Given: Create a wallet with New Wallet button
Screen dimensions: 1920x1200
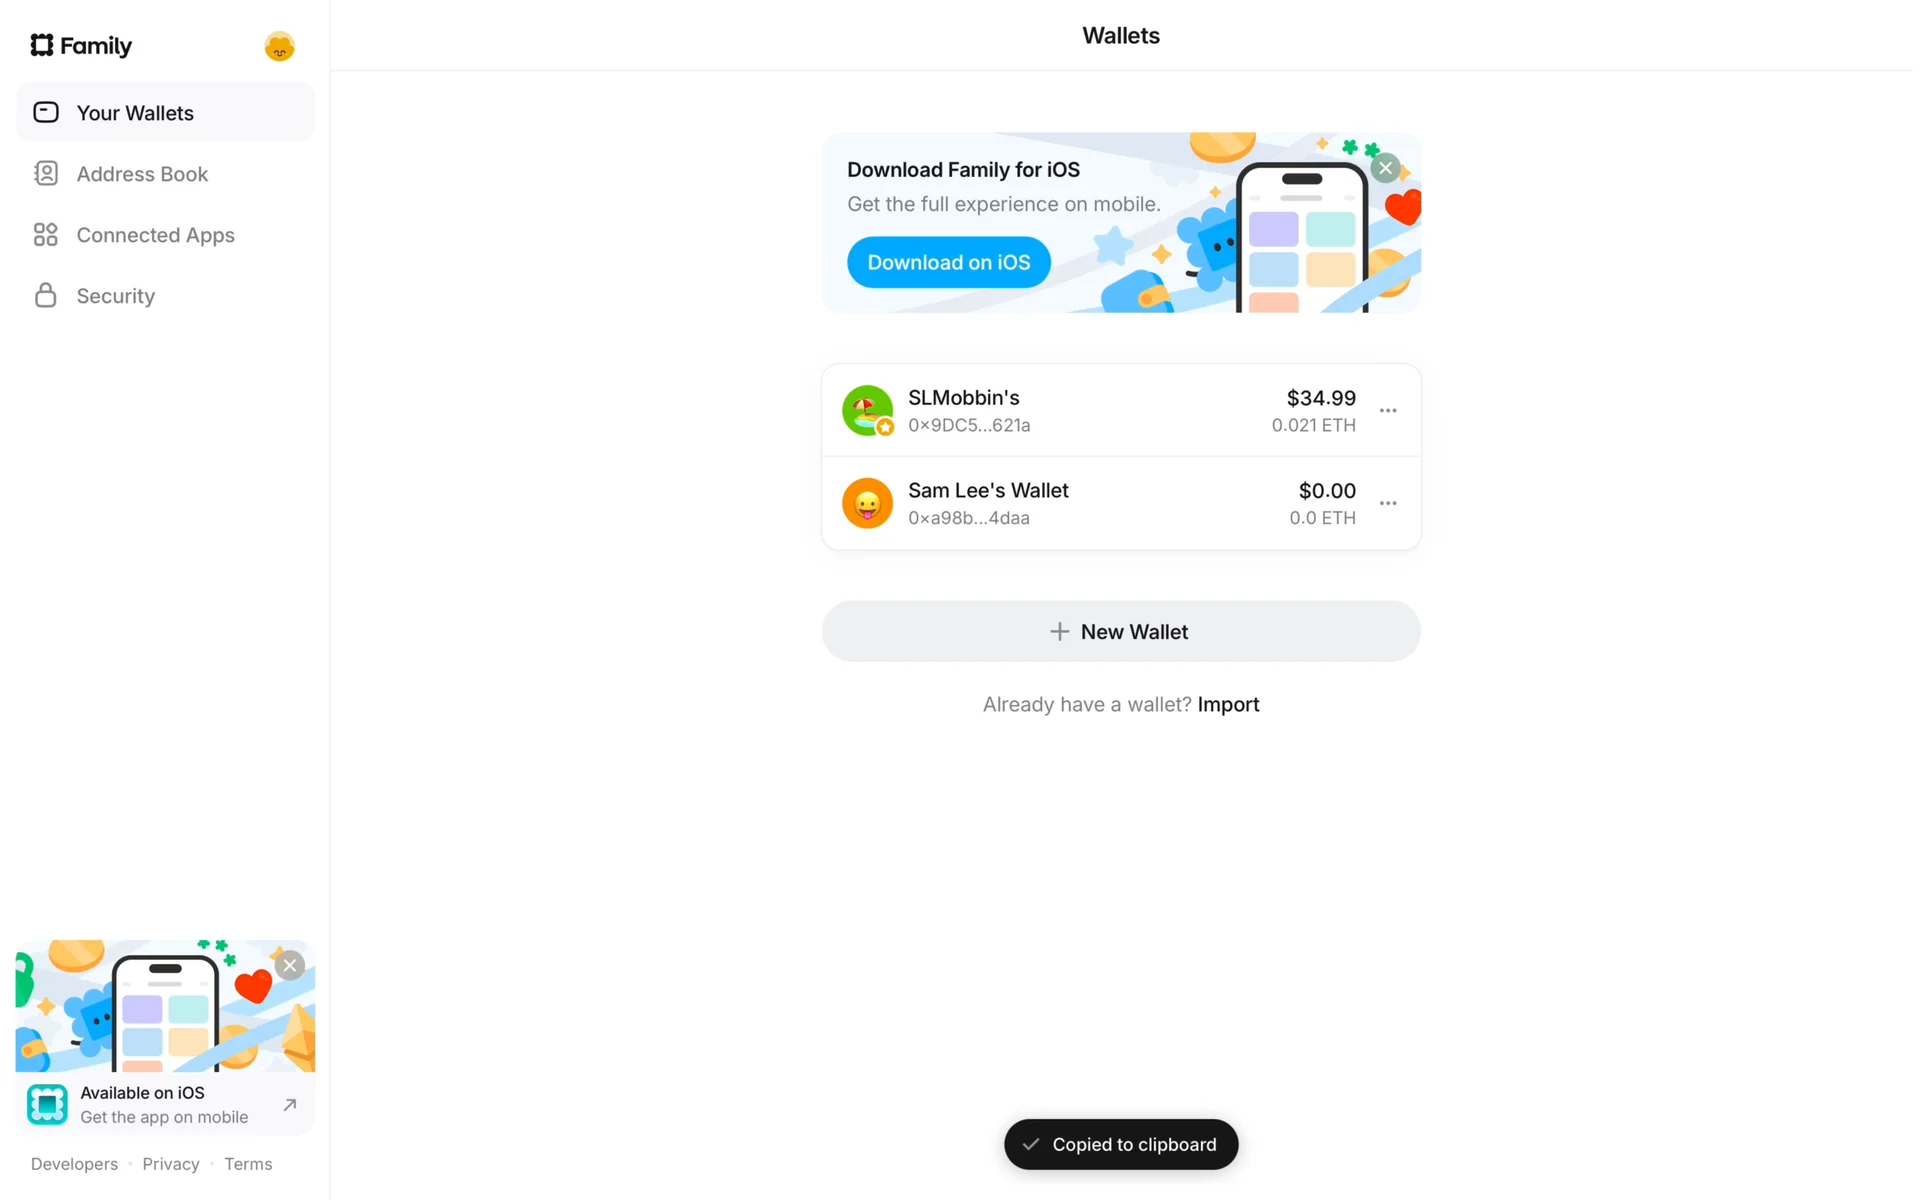Looking at the screenshot, I should (x=1120, y=631).
